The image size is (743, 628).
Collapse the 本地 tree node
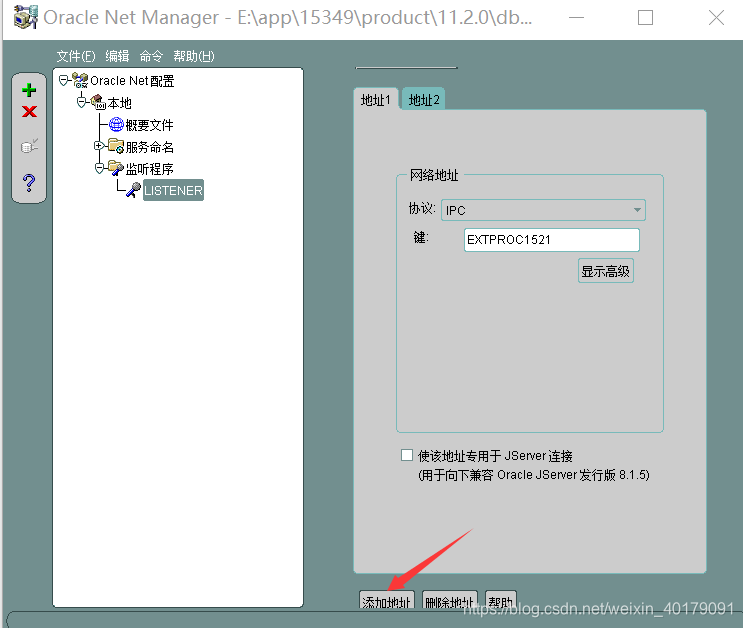(x=82, y=101)
